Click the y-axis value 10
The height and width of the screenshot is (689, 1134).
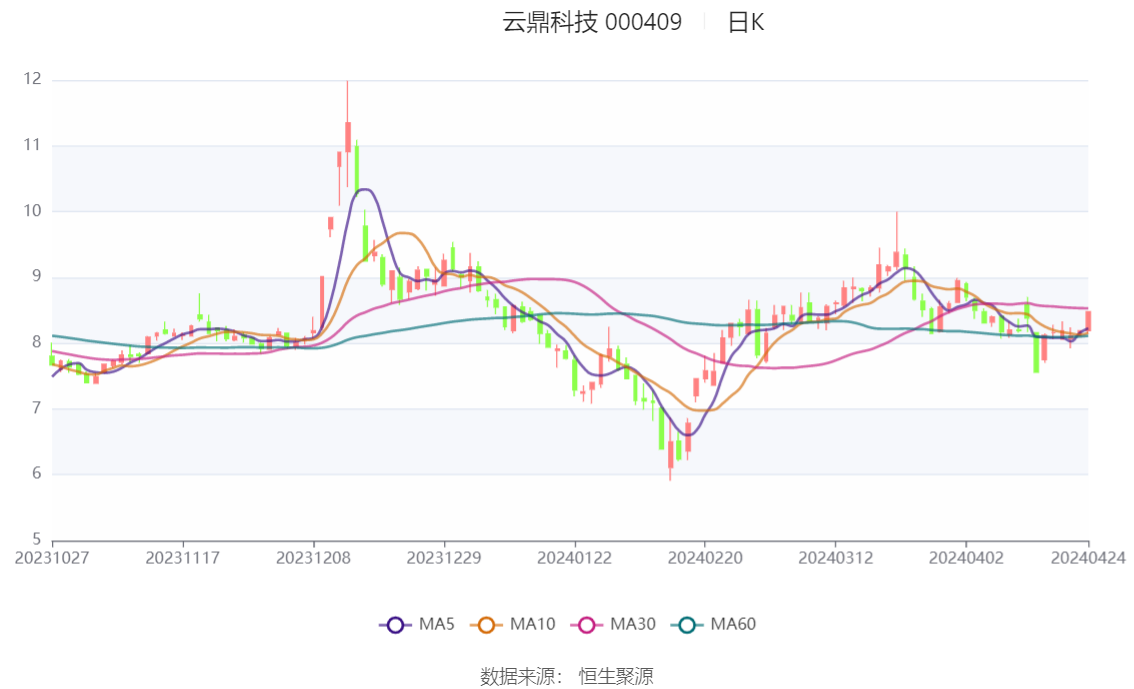(32, 210)
